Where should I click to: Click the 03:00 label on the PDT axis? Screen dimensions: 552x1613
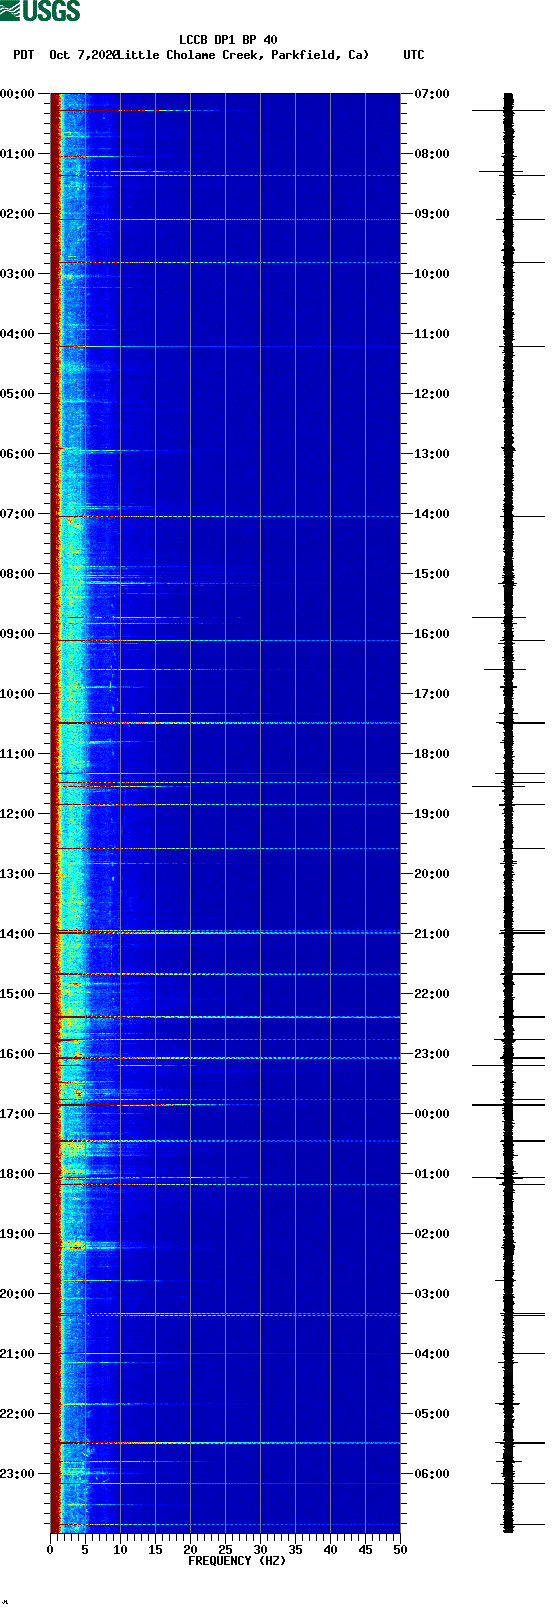[x=18, y=274]
